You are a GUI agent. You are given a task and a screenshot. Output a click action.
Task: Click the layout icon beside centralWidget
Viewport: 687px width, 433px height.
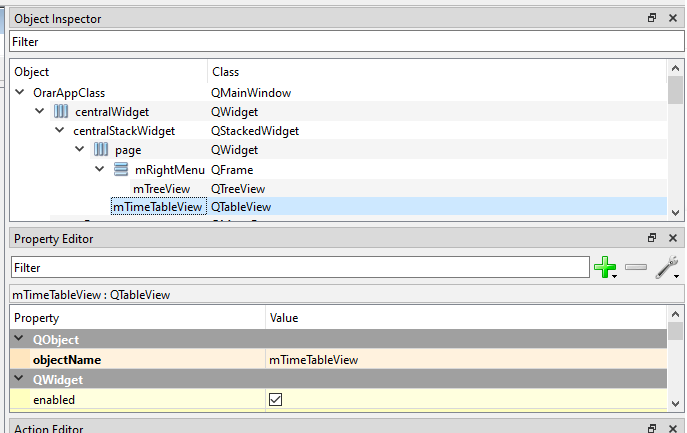click(61, 112)
